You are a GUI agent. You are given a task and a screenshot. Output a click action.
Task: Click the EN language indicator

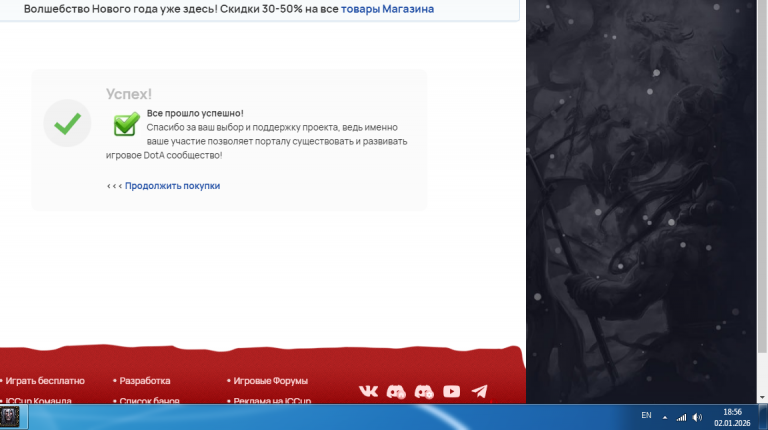point(647,415)
